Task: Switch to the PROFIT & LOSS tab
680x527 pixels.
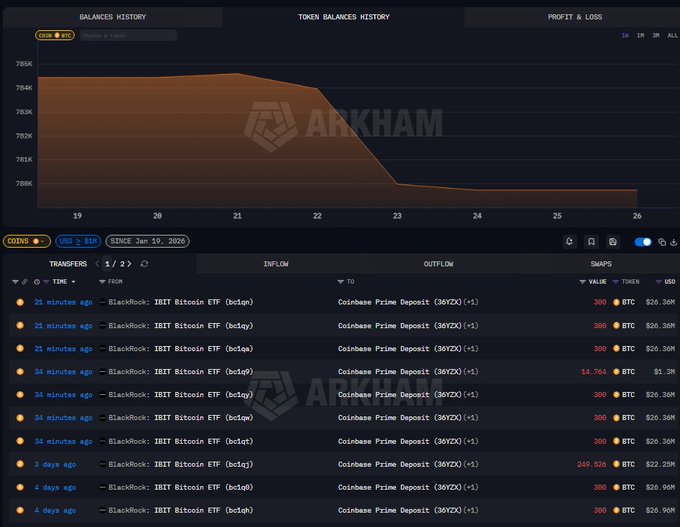Action: (575, 17)
